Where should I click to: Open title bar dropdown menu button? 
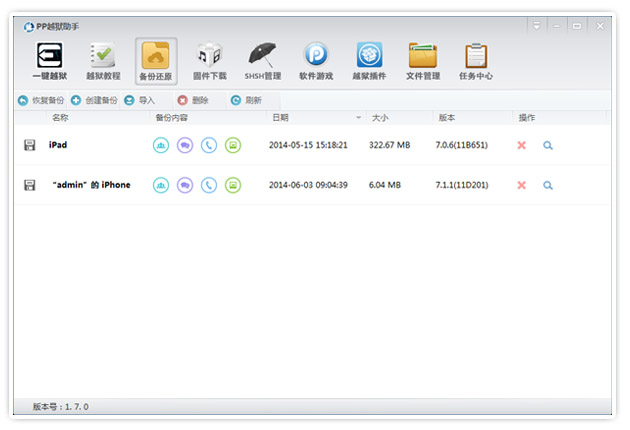pos(537,26)
